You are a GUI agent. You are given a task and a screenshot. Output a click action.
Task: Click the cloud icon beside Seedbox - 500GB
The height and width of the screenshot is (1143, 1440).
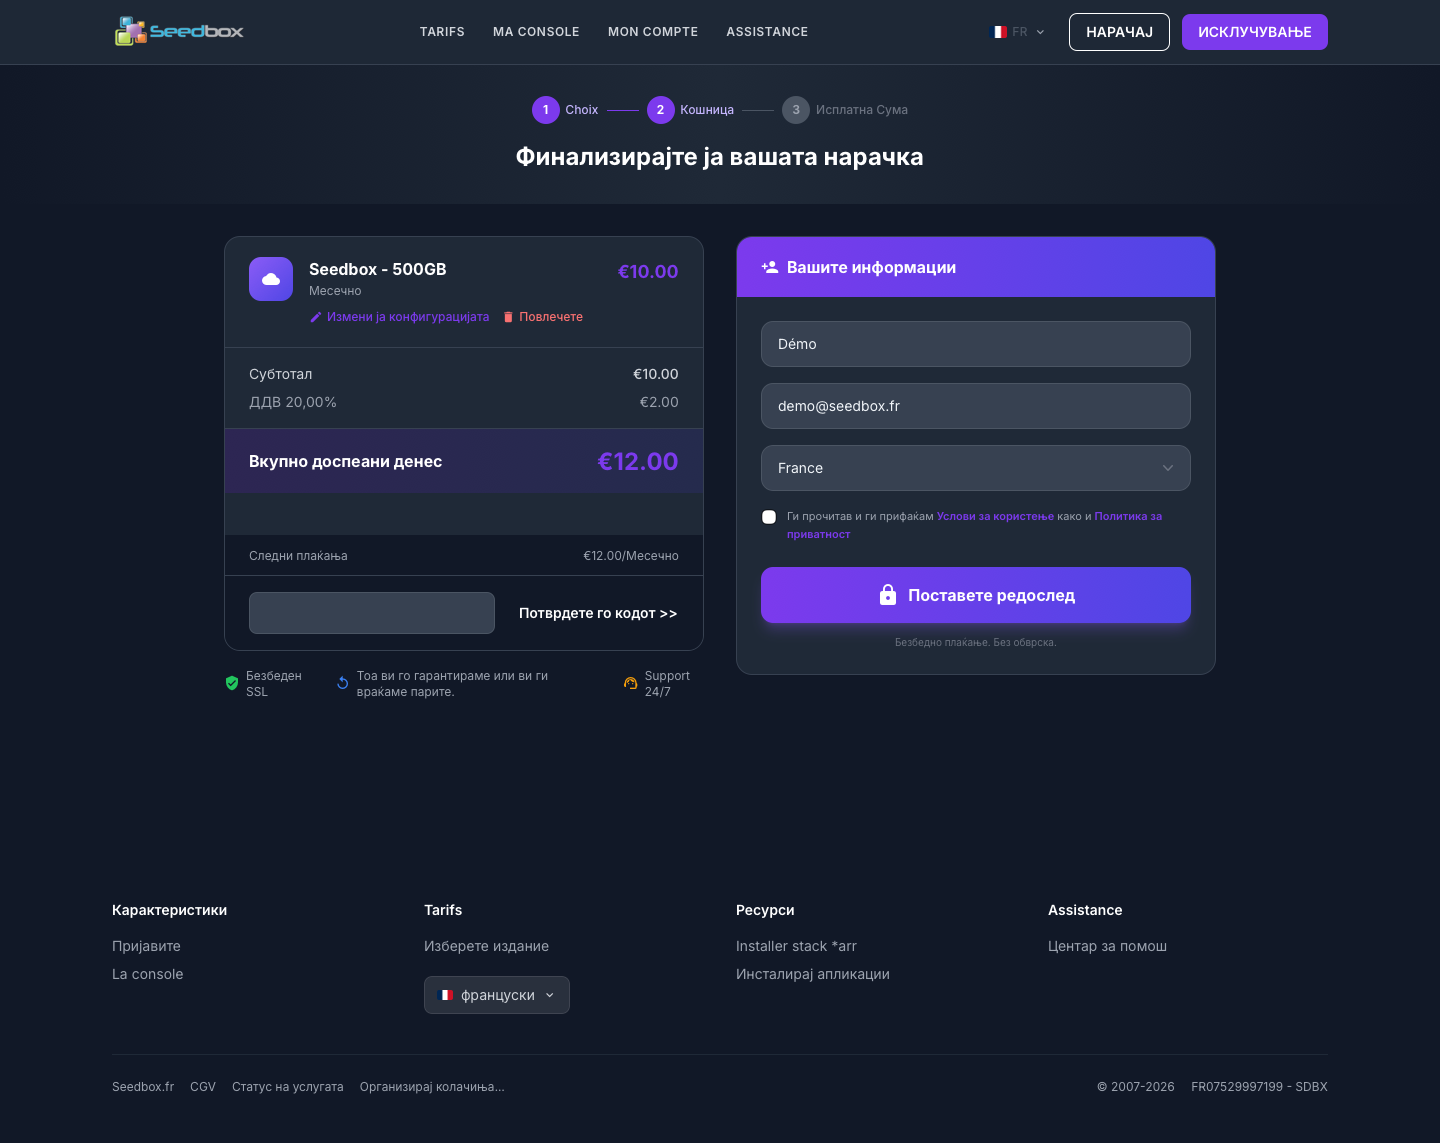[271, 279]
